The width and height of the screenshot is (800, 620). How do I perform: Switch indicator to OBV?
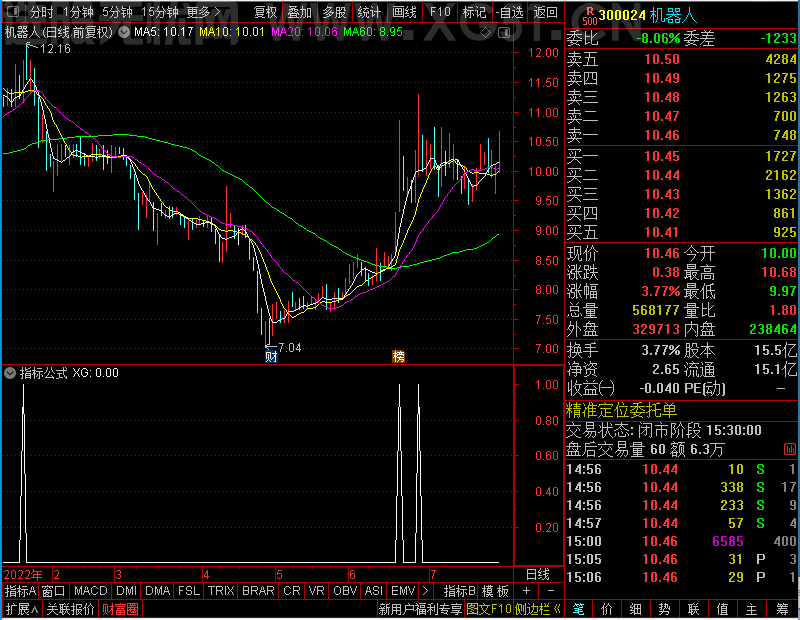click(x=345, y=591)
